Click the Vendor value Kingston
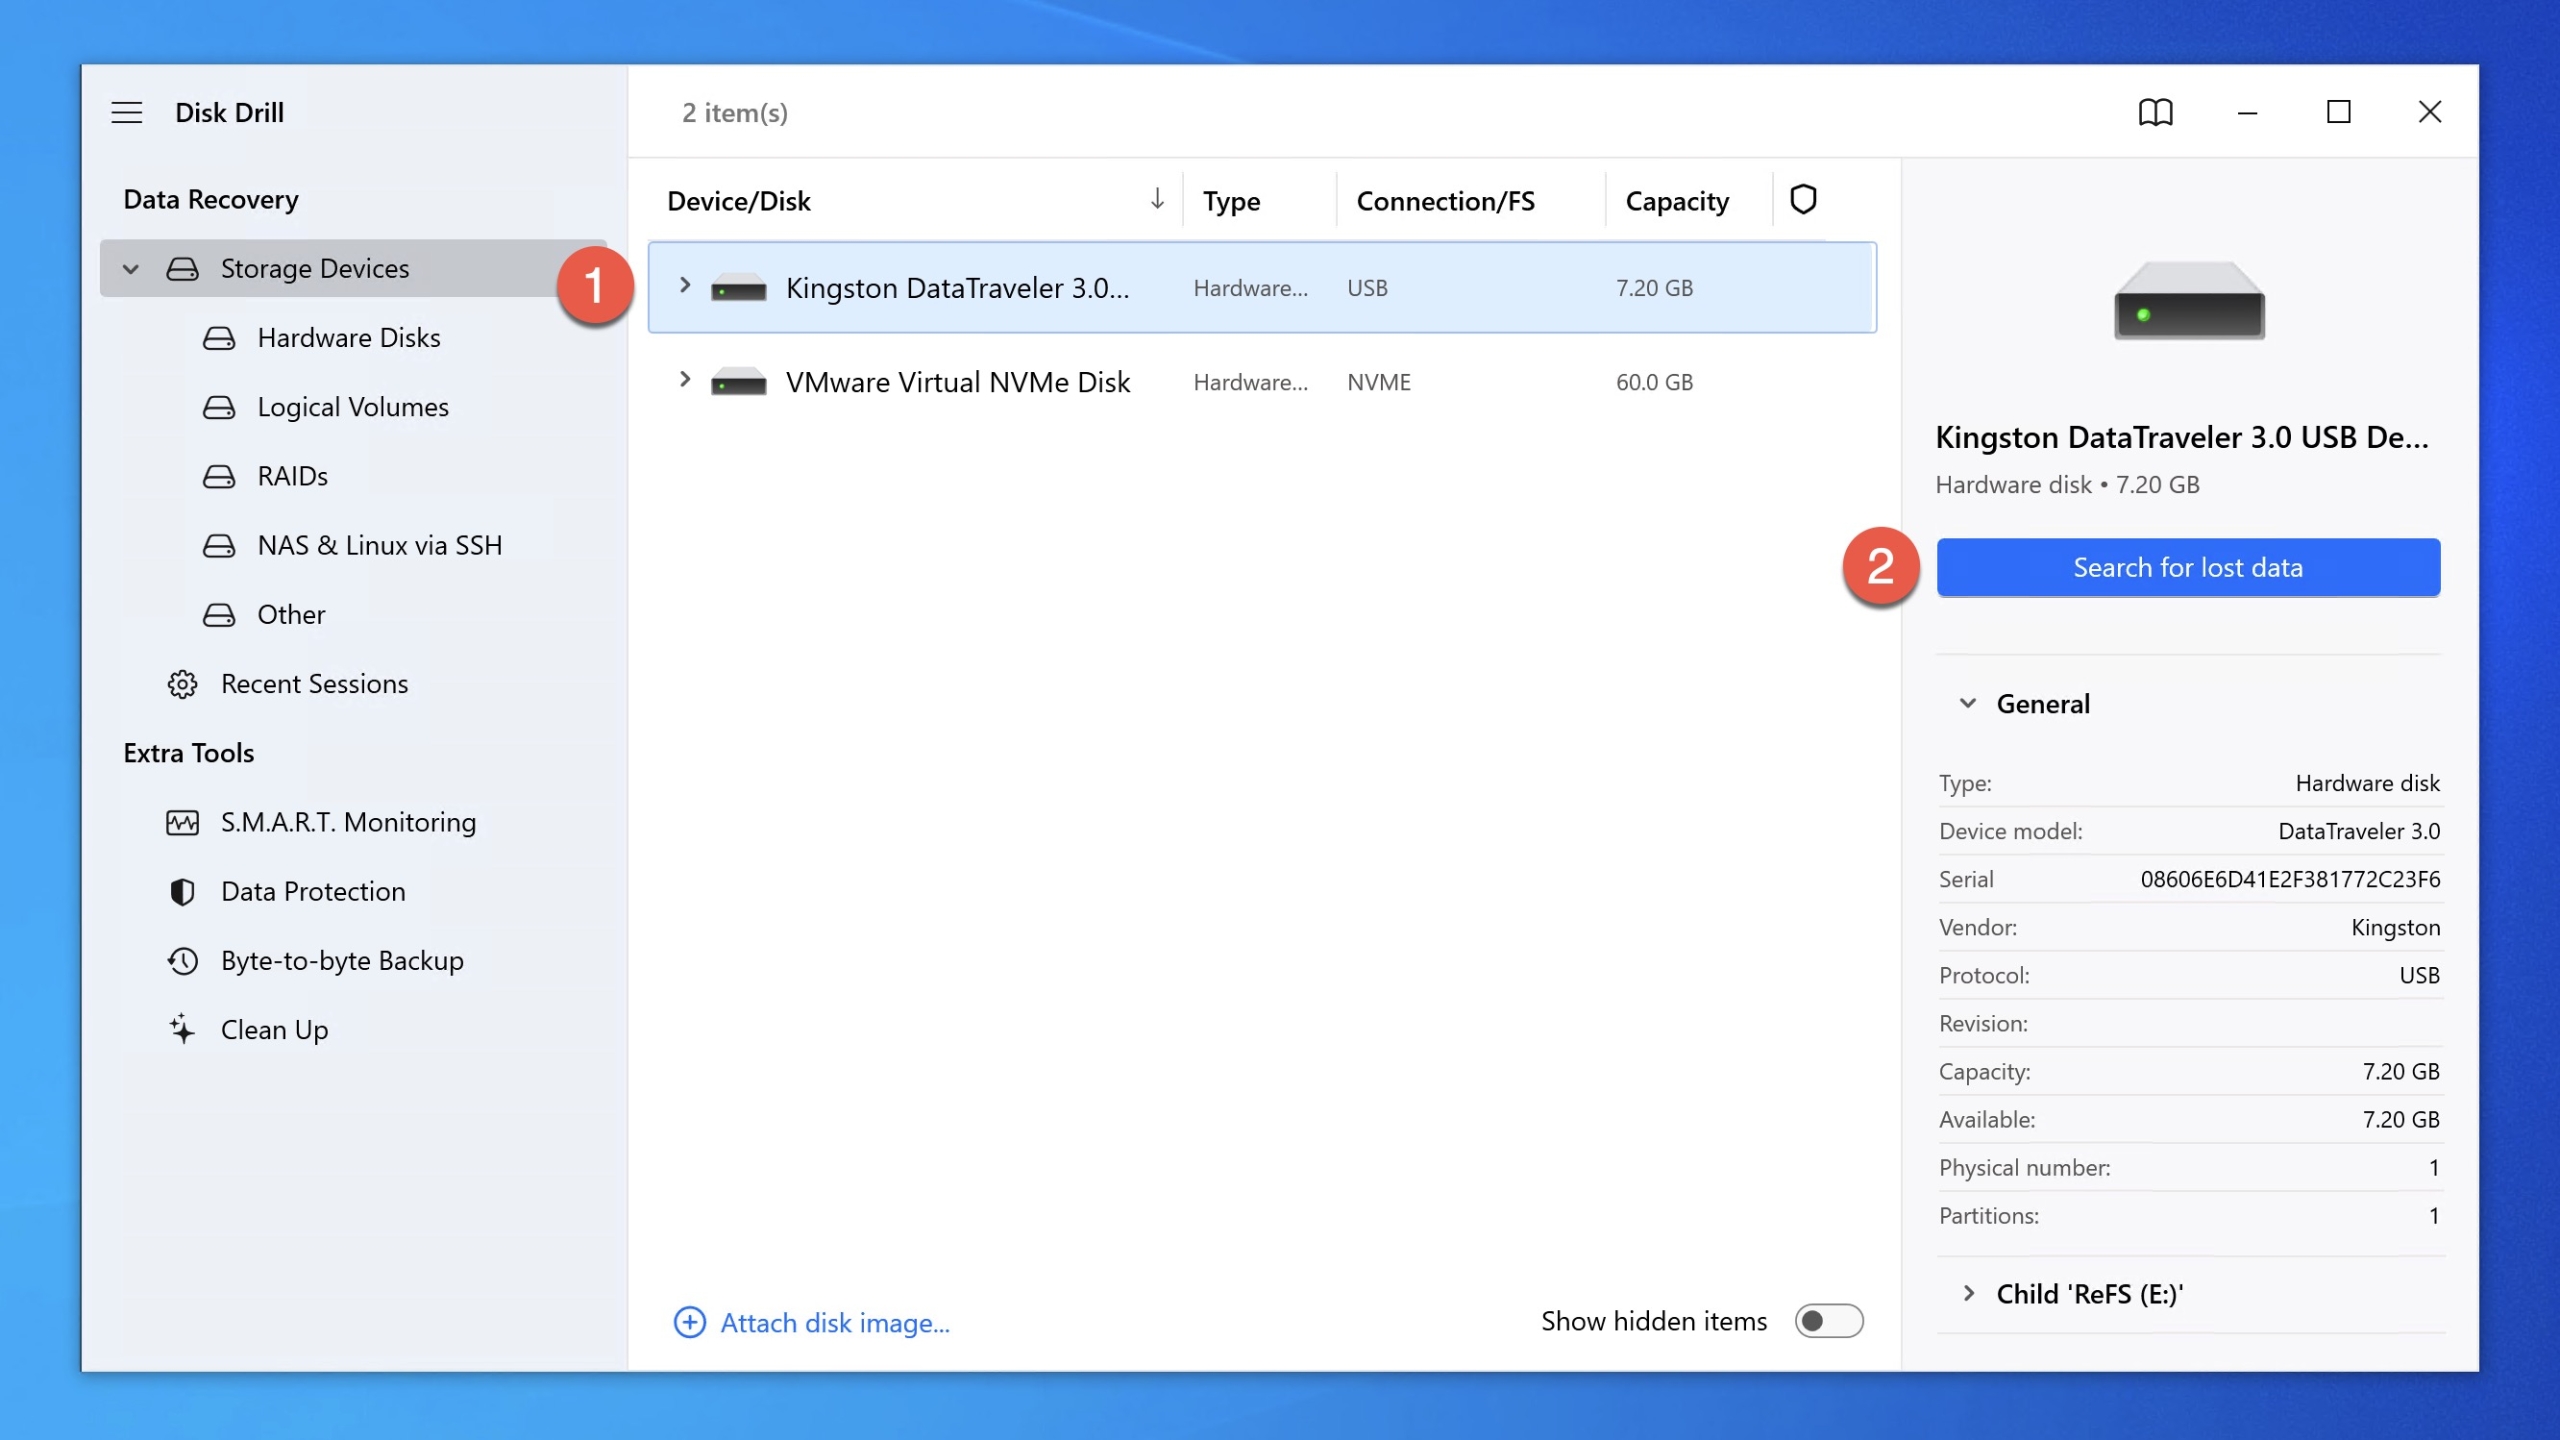Image resolution: width=2560 pixels, height=1440 pixels. click(2395, 927)
